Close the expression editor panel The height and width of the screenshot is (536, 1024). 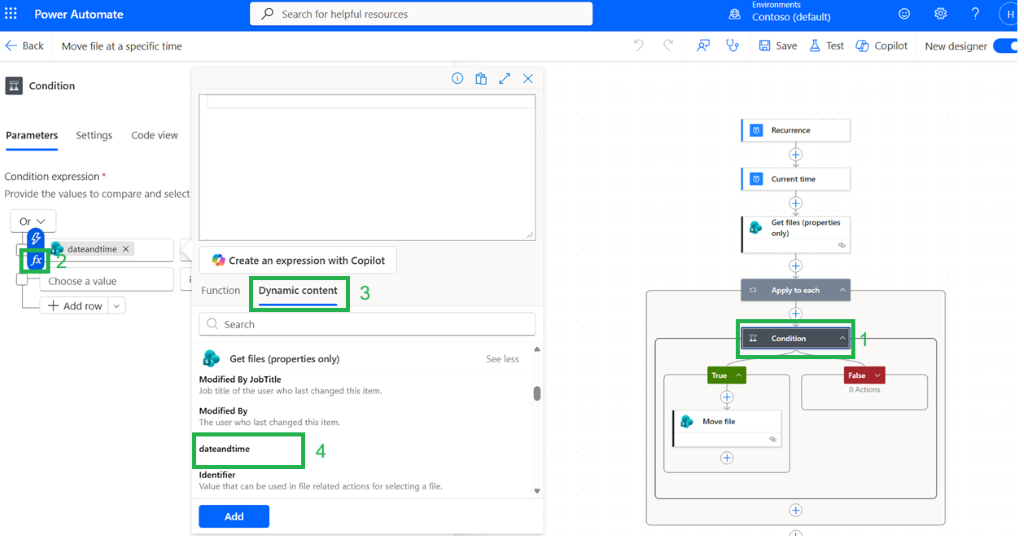528,78
